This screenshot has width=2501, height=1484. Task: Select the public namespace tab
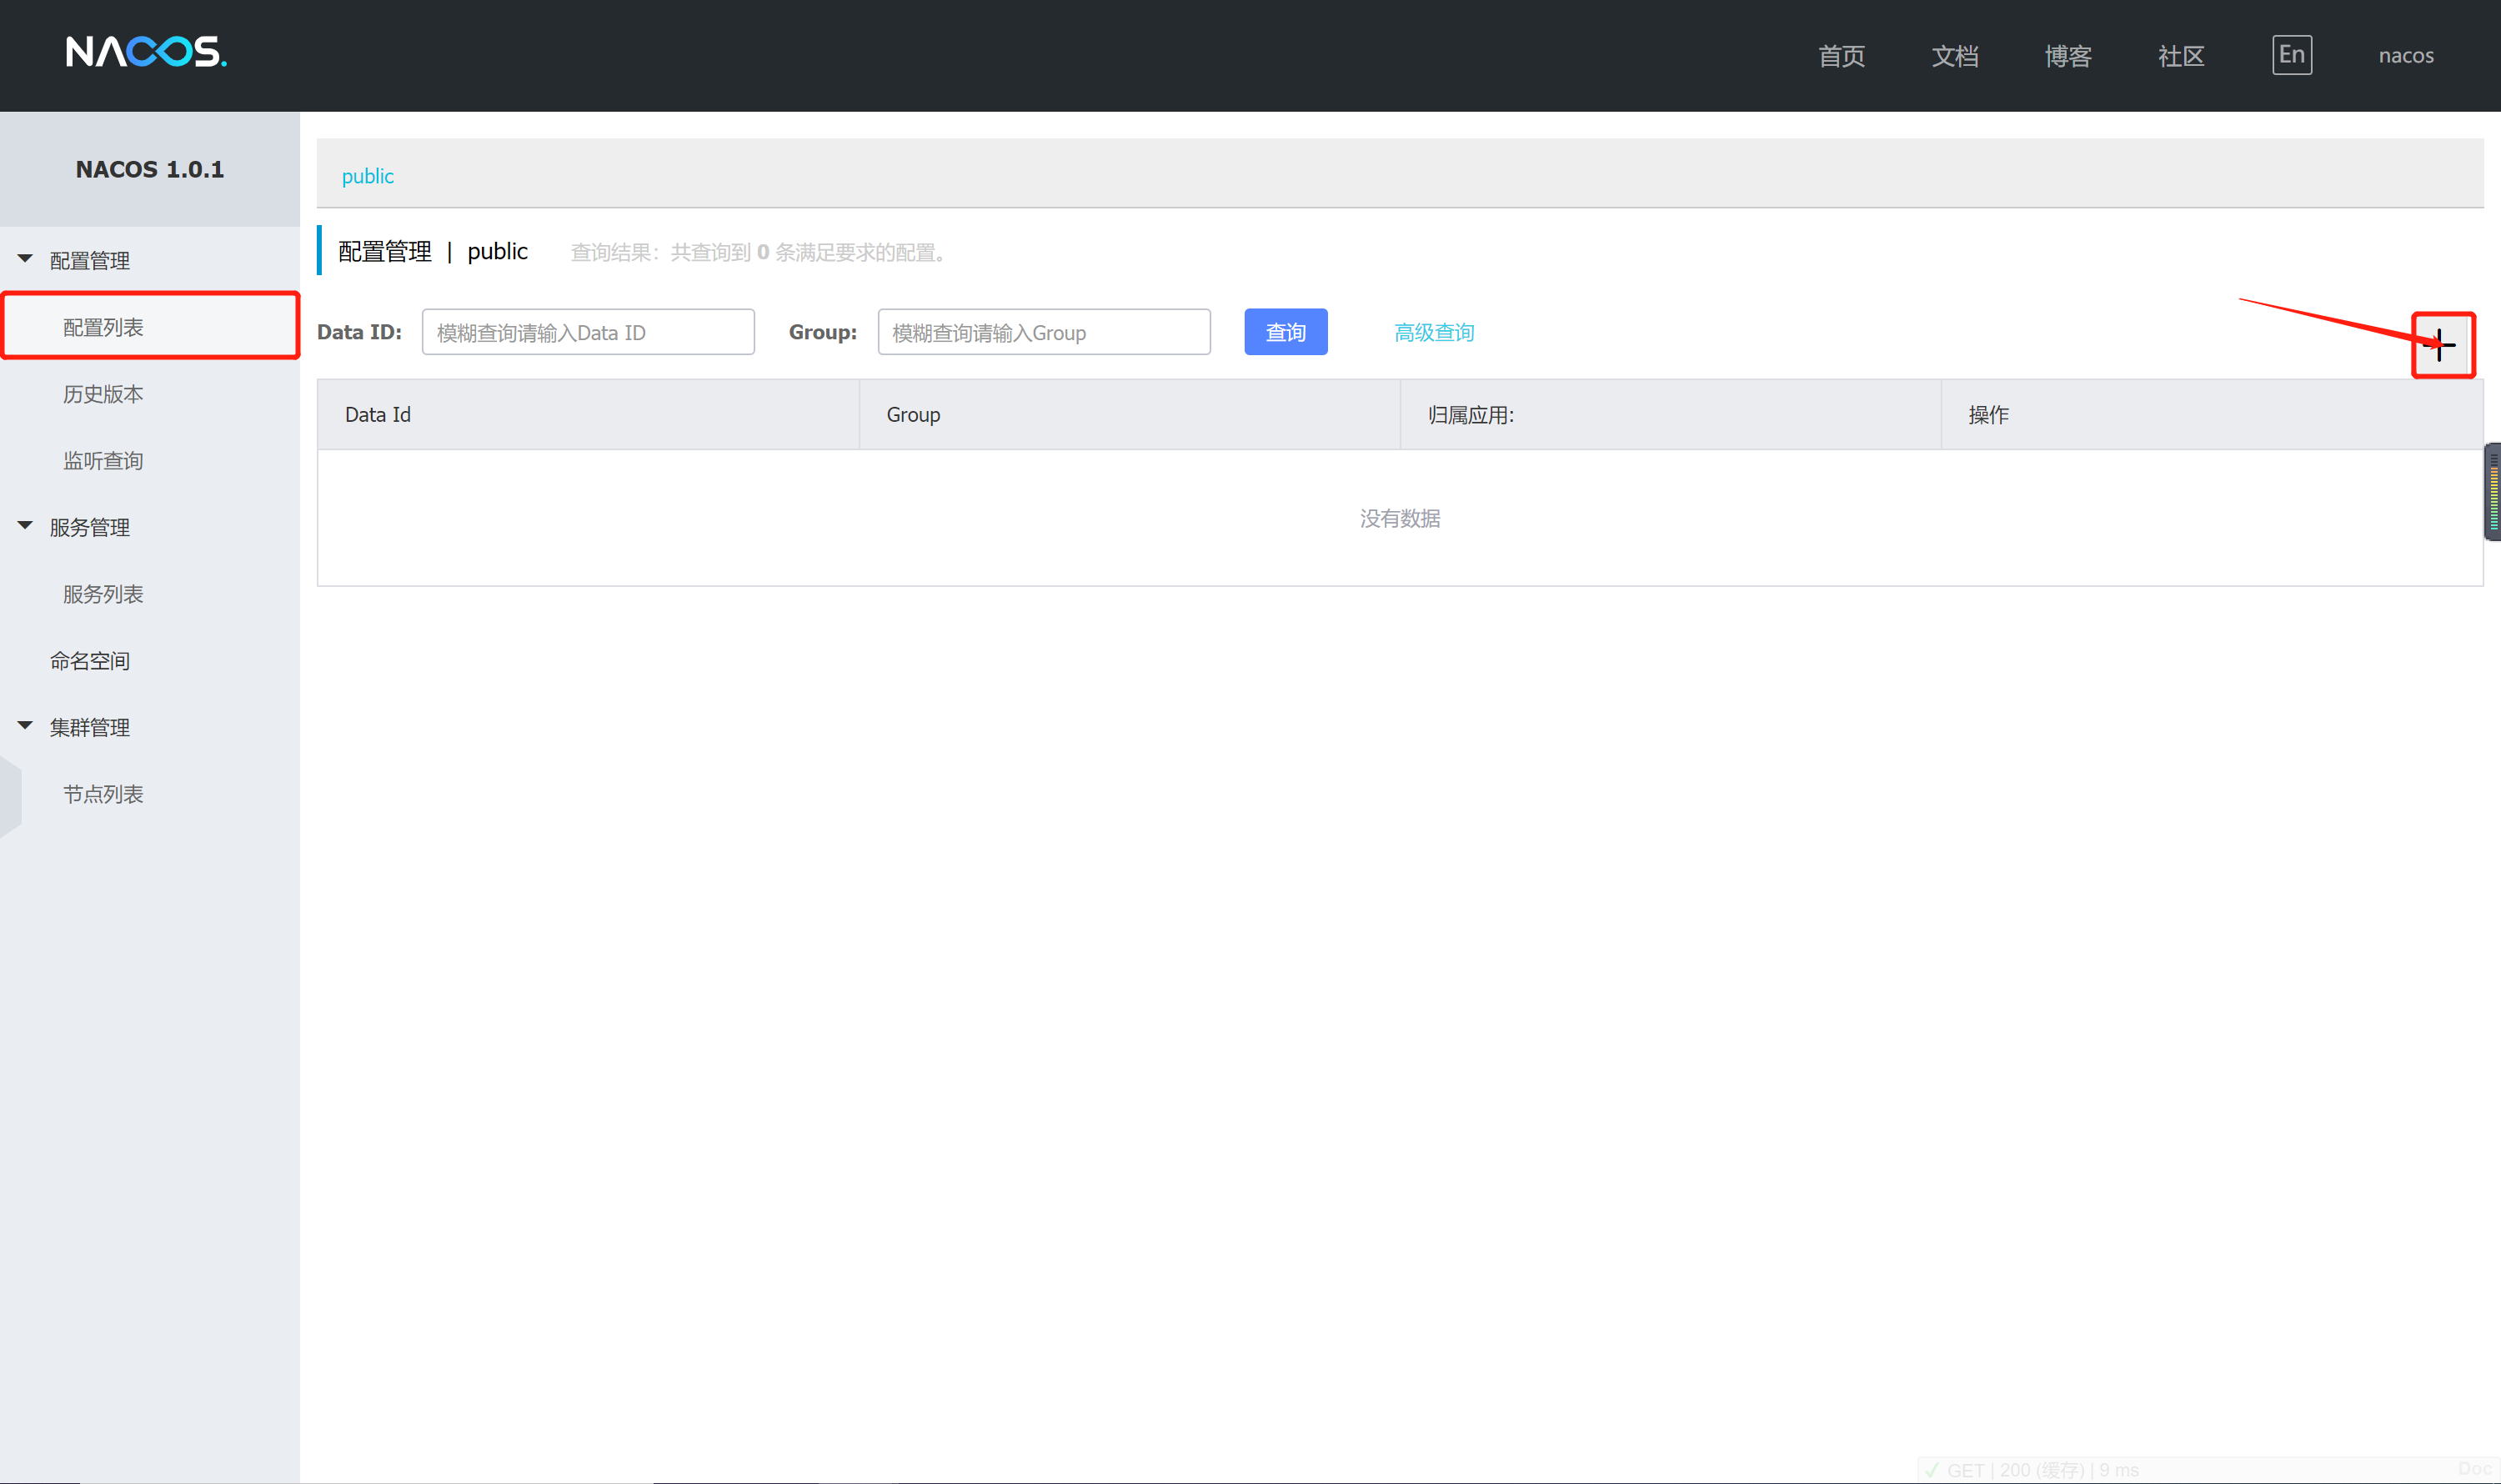pyautogui.click(x=367, y=176)
